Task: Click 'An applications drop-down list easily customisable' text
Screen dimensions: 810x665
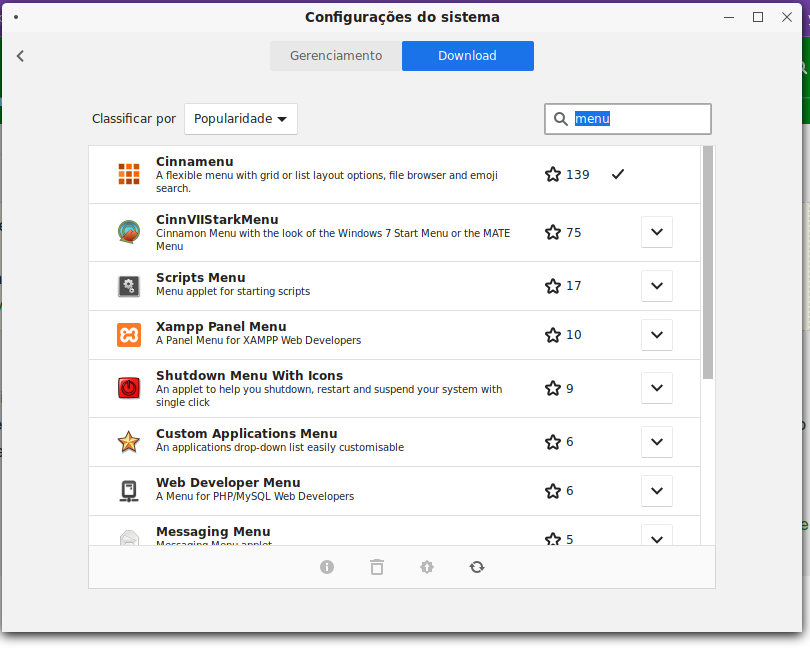Action: [280, 447]
